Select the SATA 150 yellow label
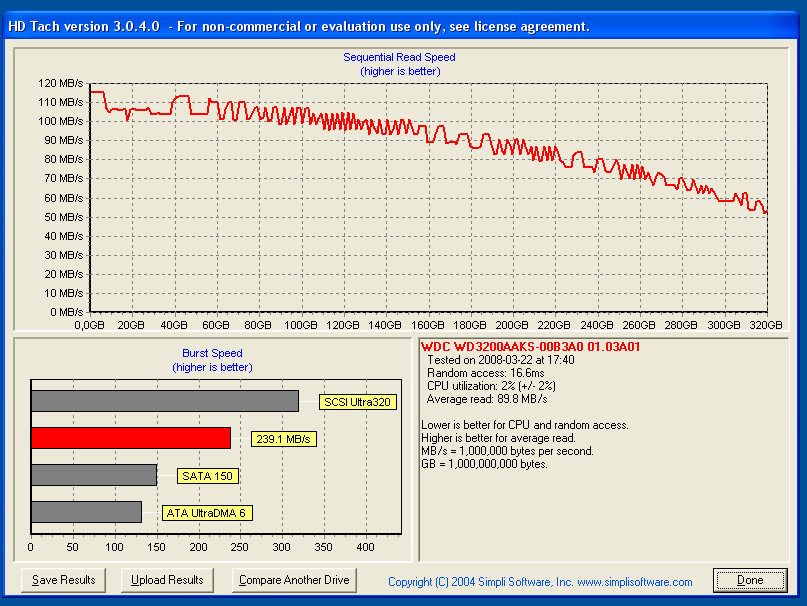The height and width of the screenshot is (606, 807). pos(207,476)
